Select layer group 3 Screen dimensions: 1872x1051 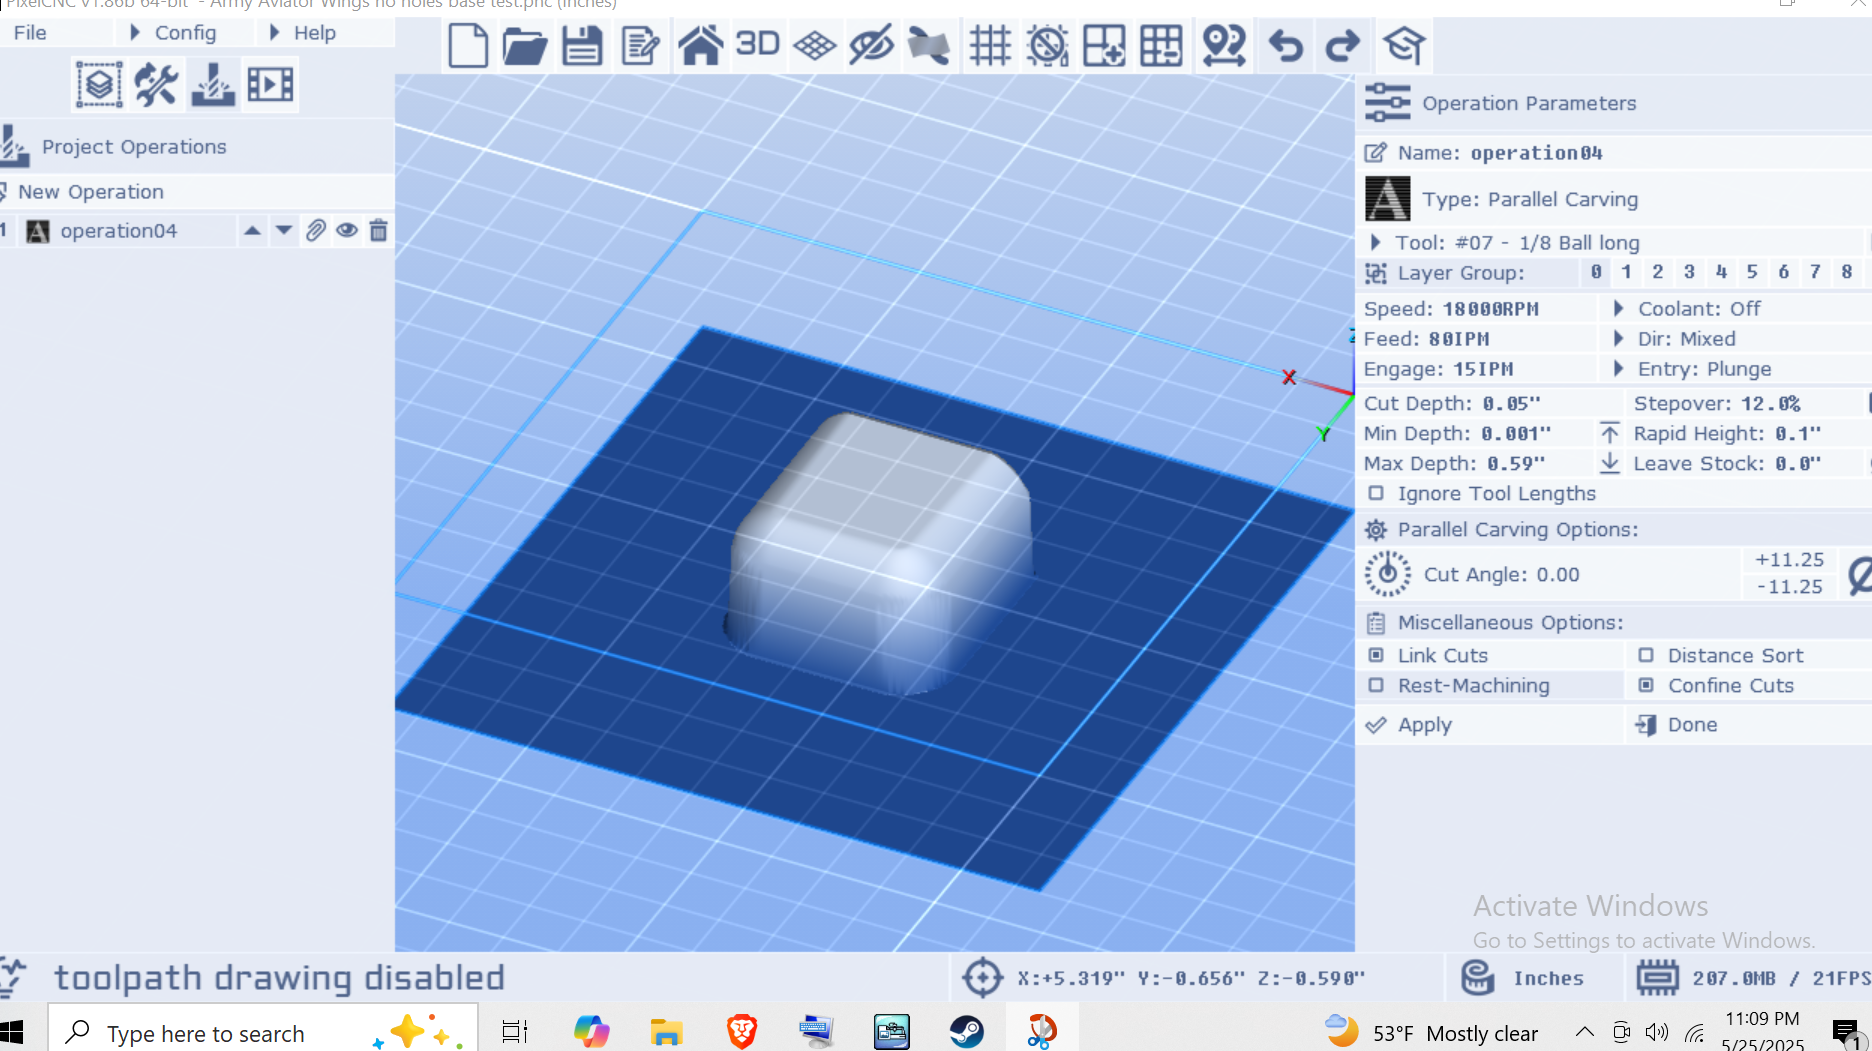[x=1689, y=272]
